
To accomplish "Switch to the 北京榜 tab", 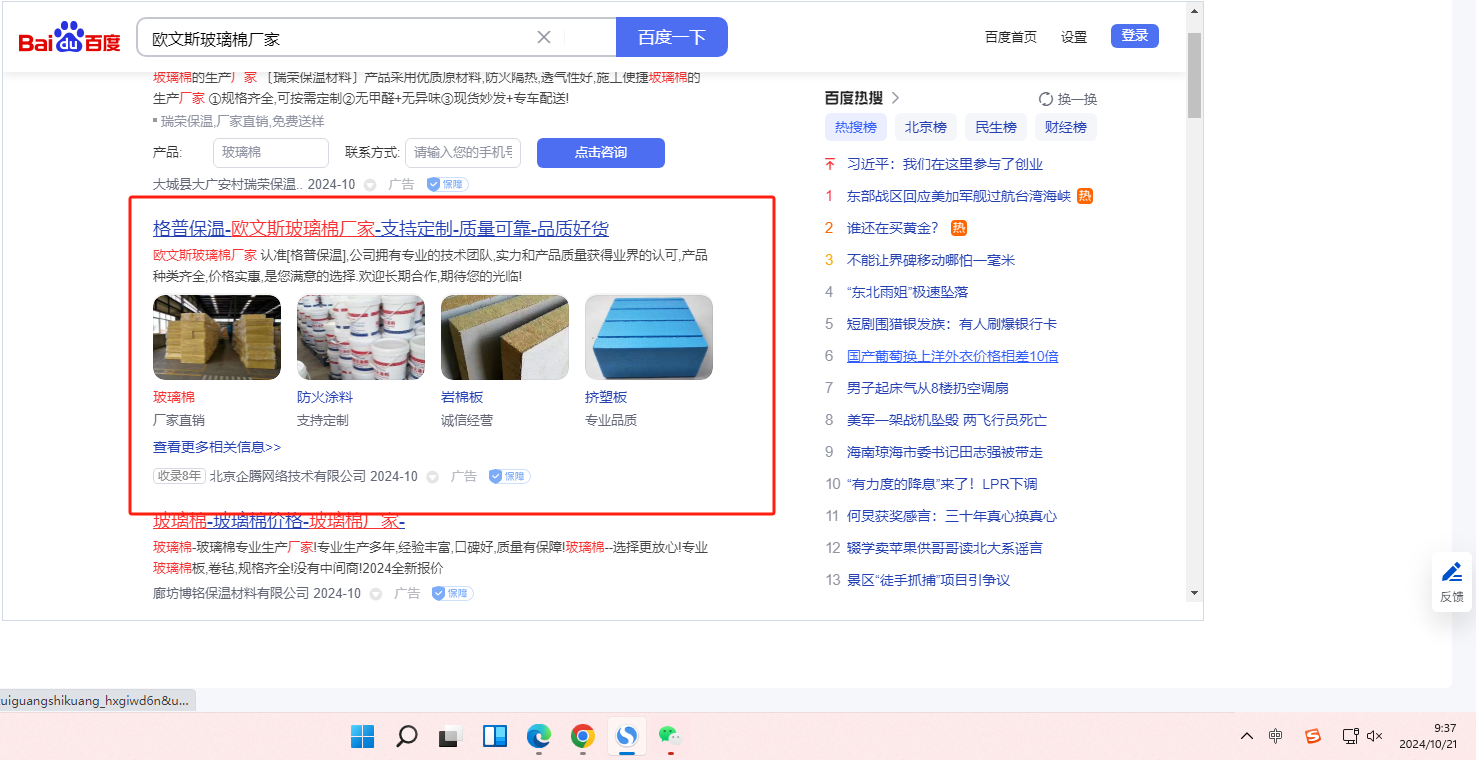I will [x=926, y=127].
